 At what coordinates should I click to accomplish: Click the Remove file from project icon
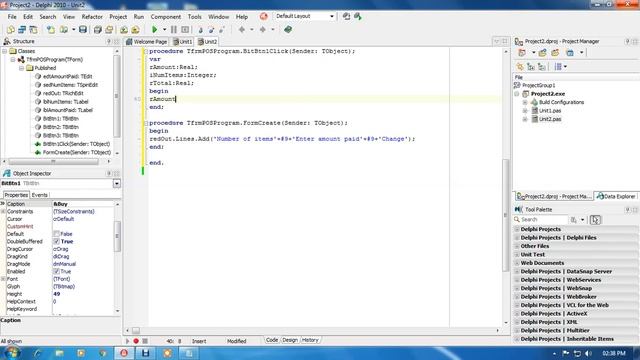(x=136, y=29)
